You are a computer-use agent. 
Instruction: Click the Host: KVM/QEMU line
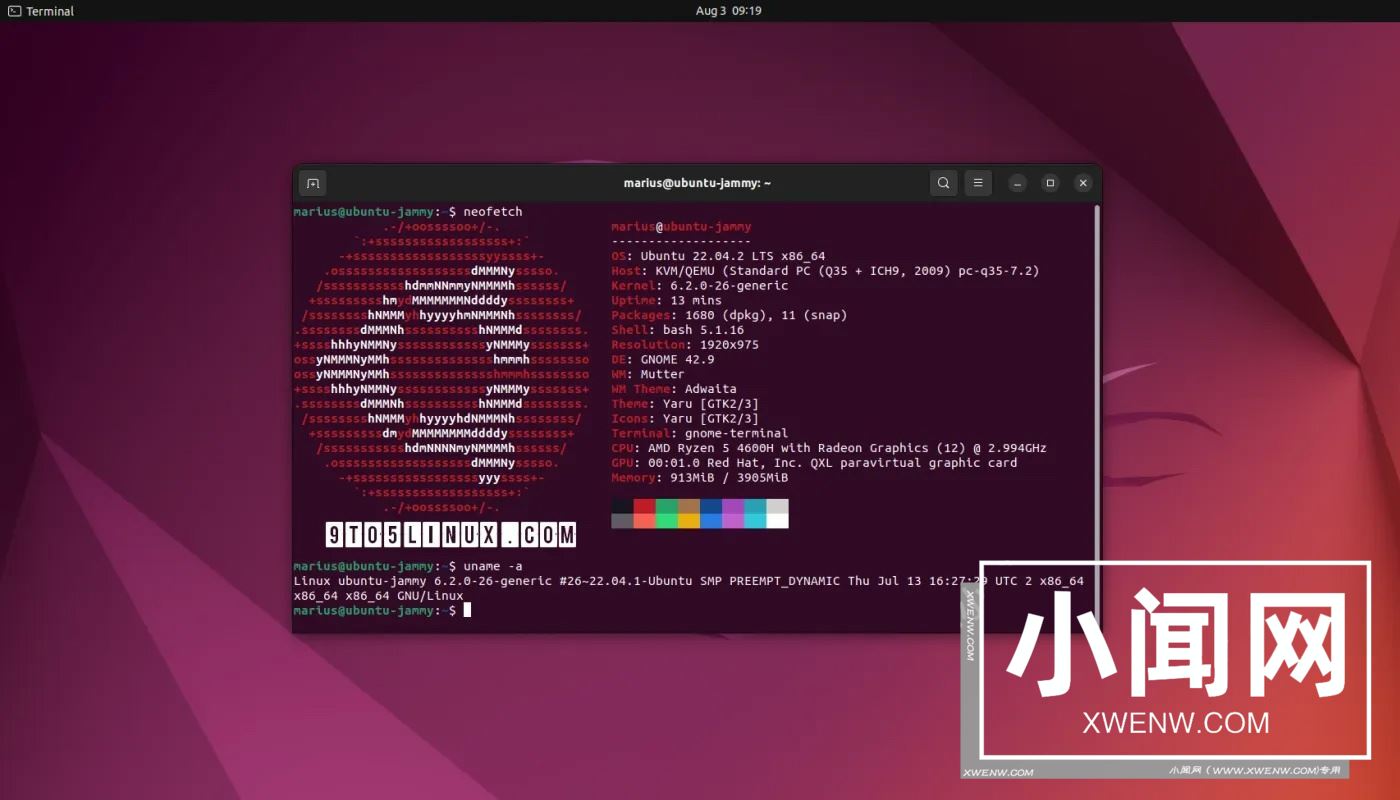(x=825, y=271)
